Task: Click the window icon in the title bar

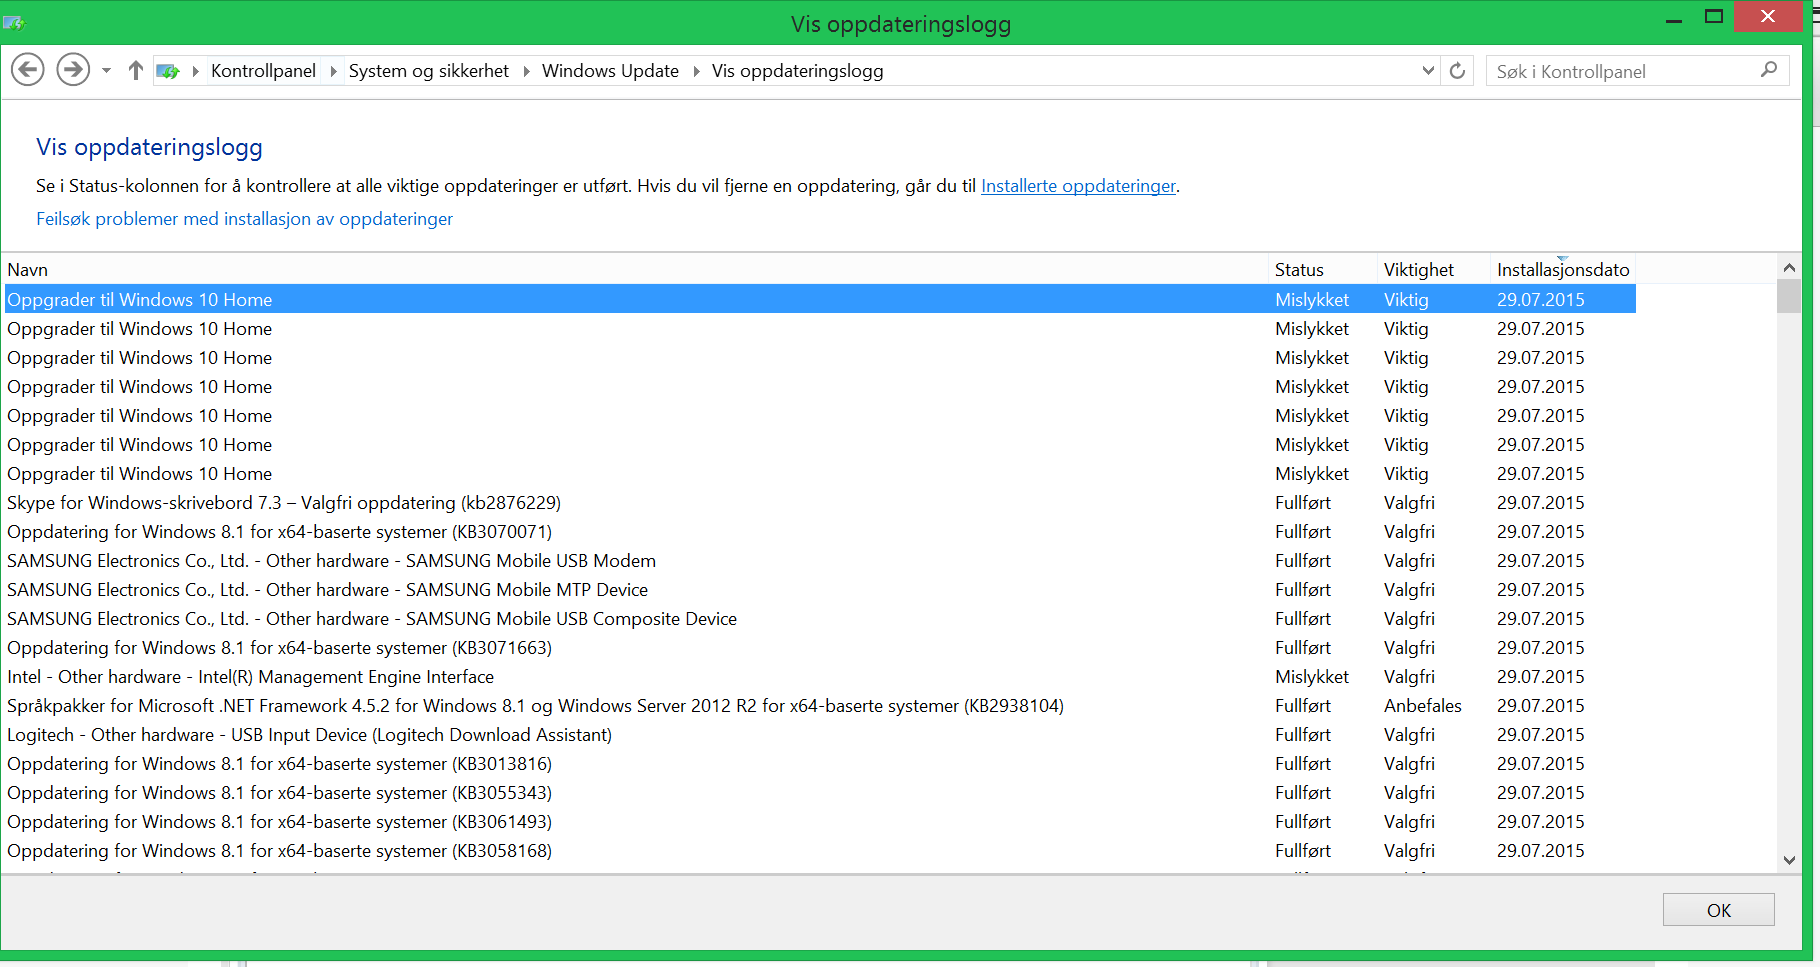Action: tap(14, 22)
